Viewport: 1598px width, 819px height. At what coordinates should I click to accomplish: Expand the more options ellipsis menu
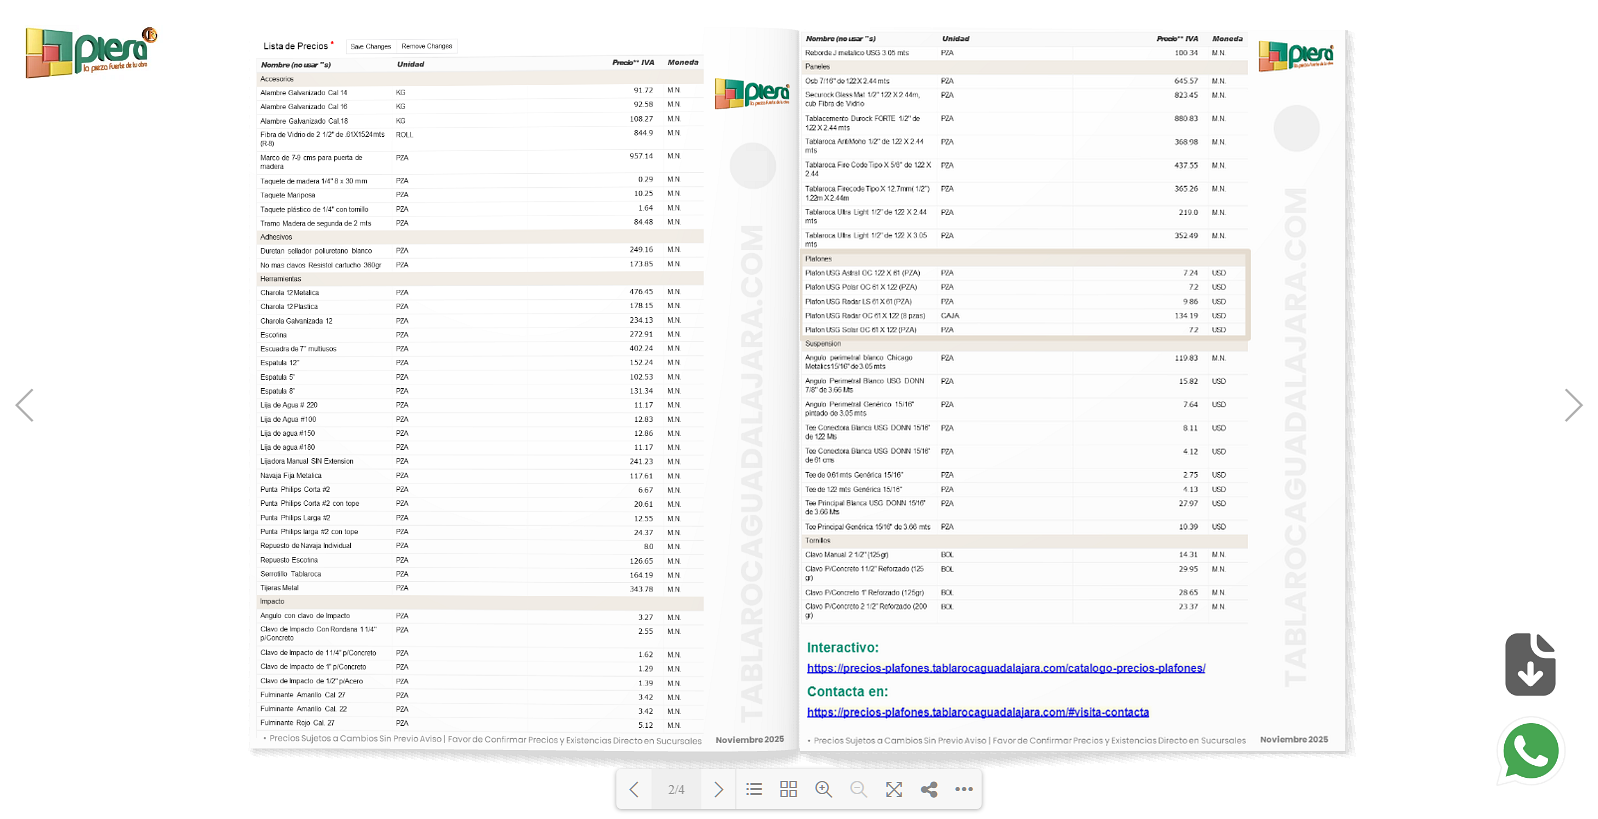[x=964, y=789]
